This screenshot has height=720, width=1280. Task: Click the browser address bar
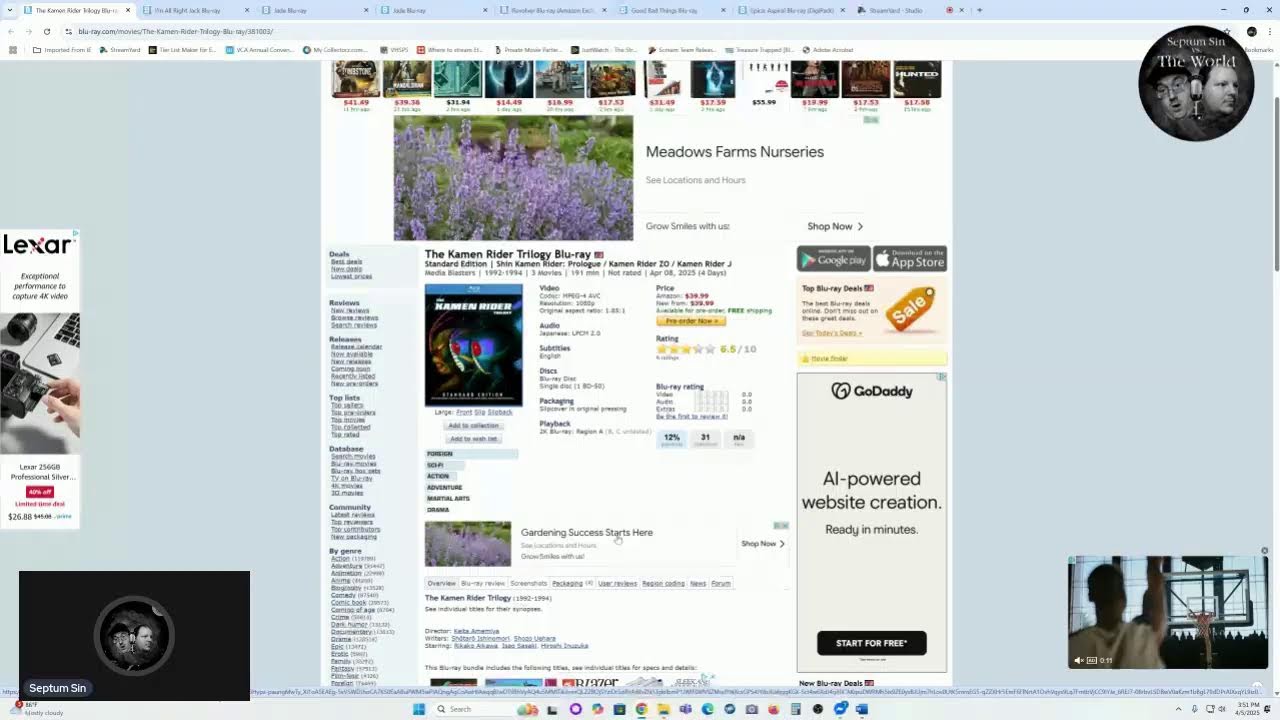click(x=640, y=31)
